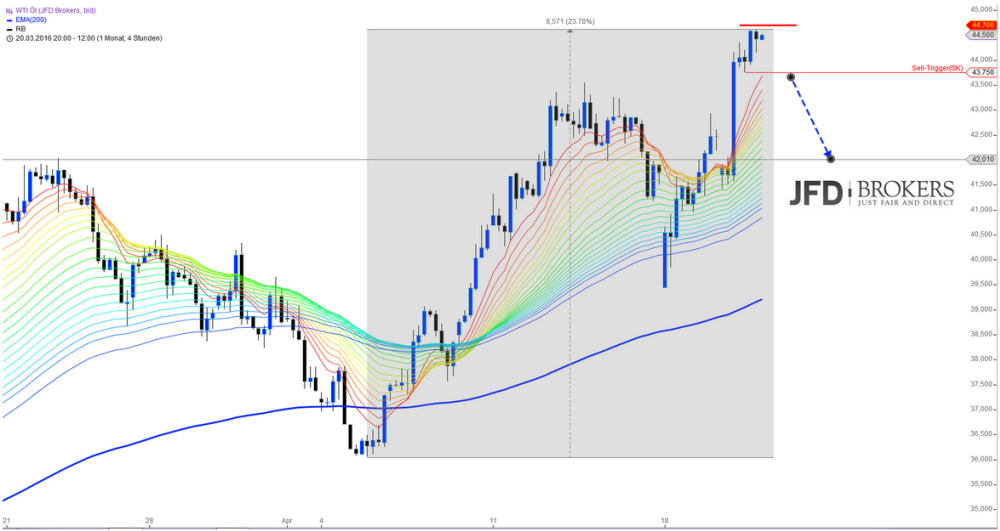Click the Sell-Trigger(SK) line label
Image resolution: width=1000 pixels, height=531 pixels.
[939, 68]
